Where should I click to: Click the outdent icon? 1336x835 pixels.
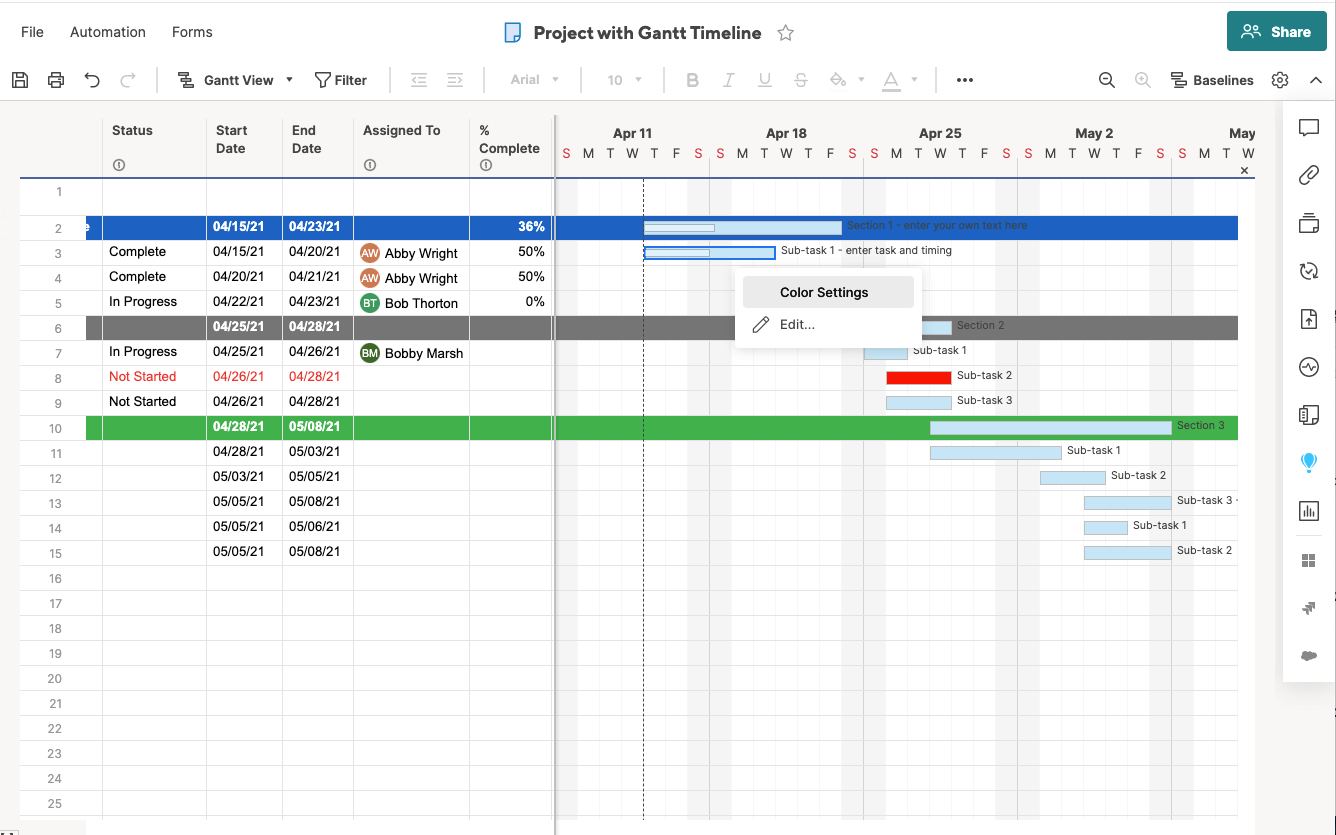419,80
